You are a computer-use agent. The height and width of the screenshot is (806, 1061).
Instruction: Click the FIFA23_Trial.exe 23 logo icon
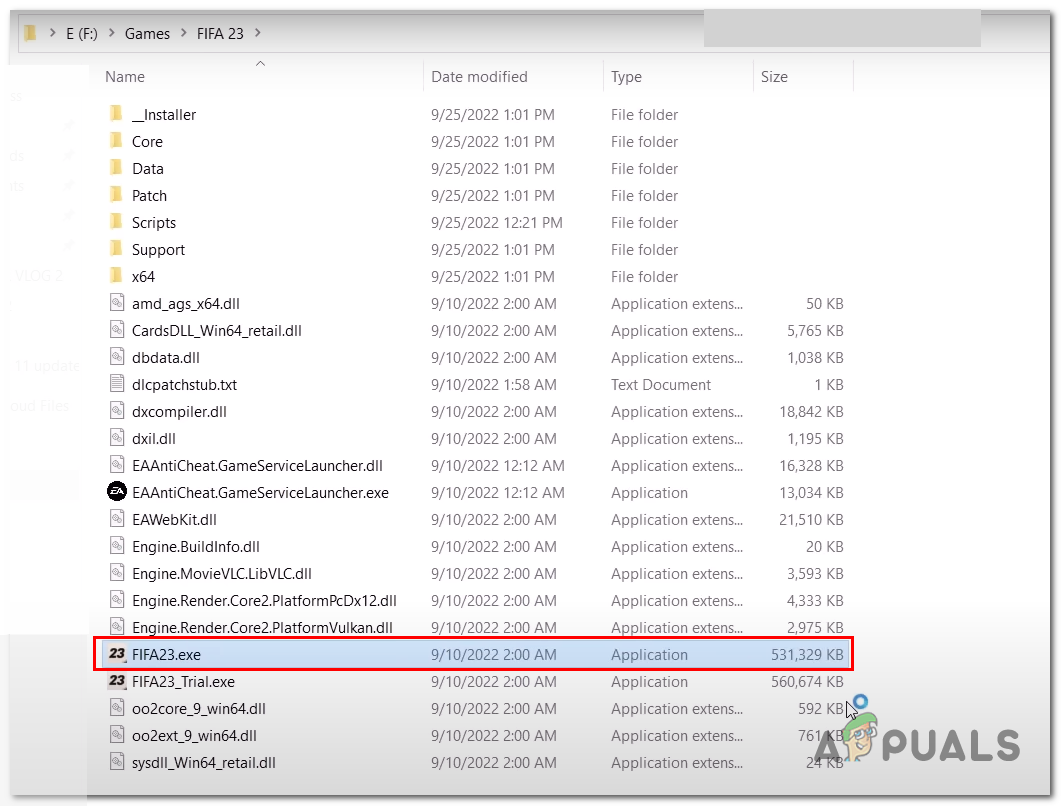(x=117, y=681)
